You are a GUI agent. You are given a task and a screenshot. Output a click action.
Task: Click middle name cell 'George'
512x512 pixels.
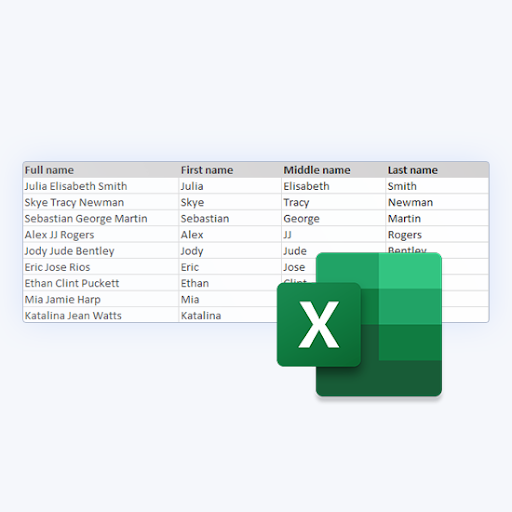[333, 218]
